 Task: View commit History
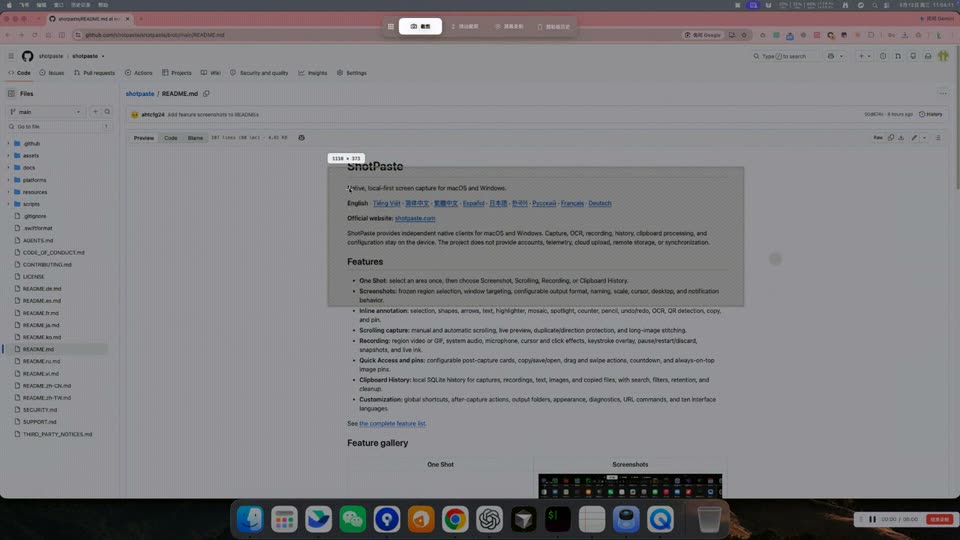[x=931, y=114]
